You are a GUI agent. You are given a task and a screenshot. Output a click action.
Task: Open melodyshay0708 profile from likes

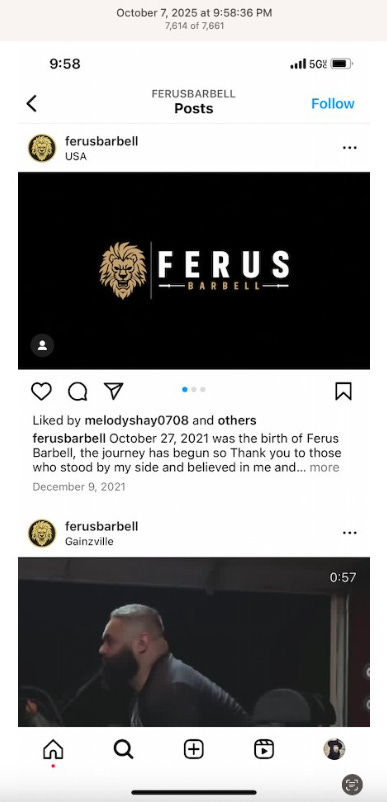click(136, 420)
